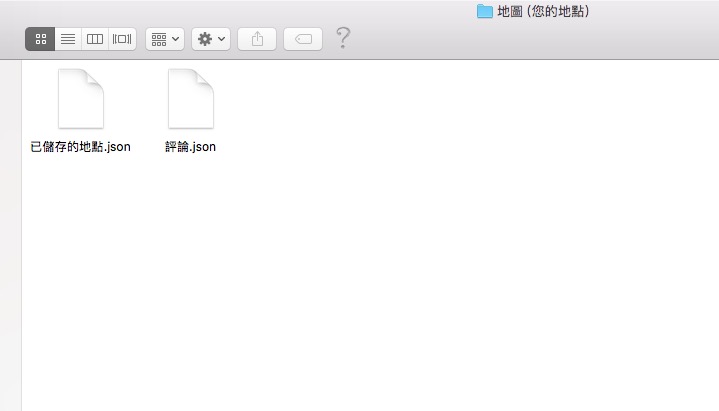Click the 已儲存的地點.json file name

(x=81, y=147)
